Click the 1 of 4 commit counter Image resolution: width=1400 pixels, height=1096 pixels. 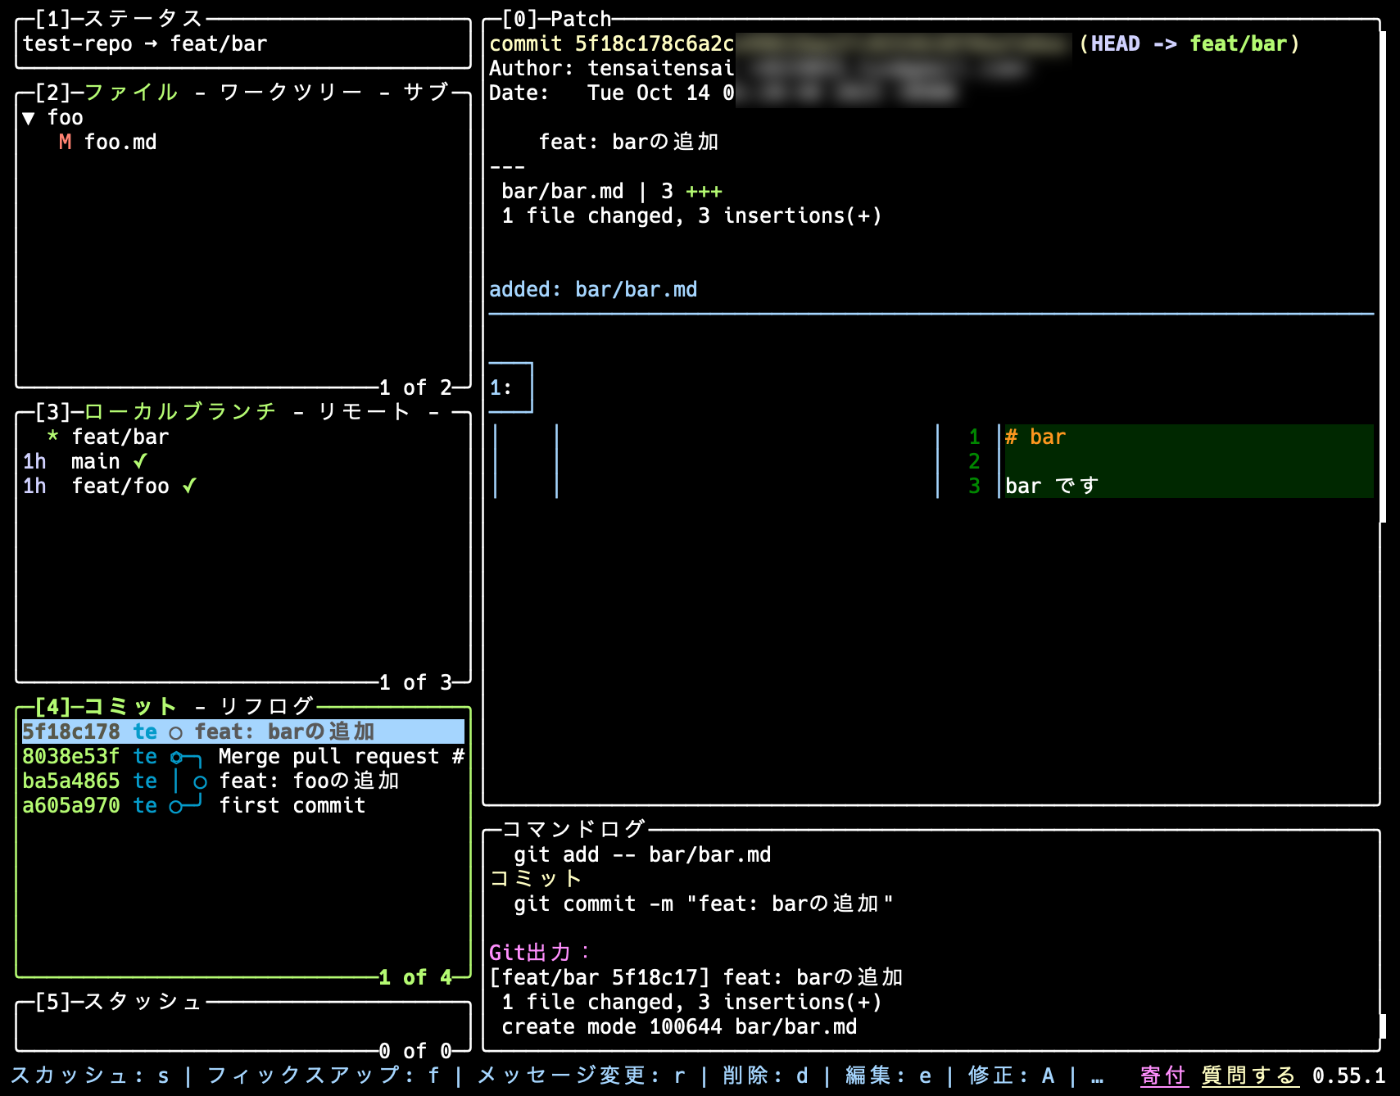pos(415,977)
